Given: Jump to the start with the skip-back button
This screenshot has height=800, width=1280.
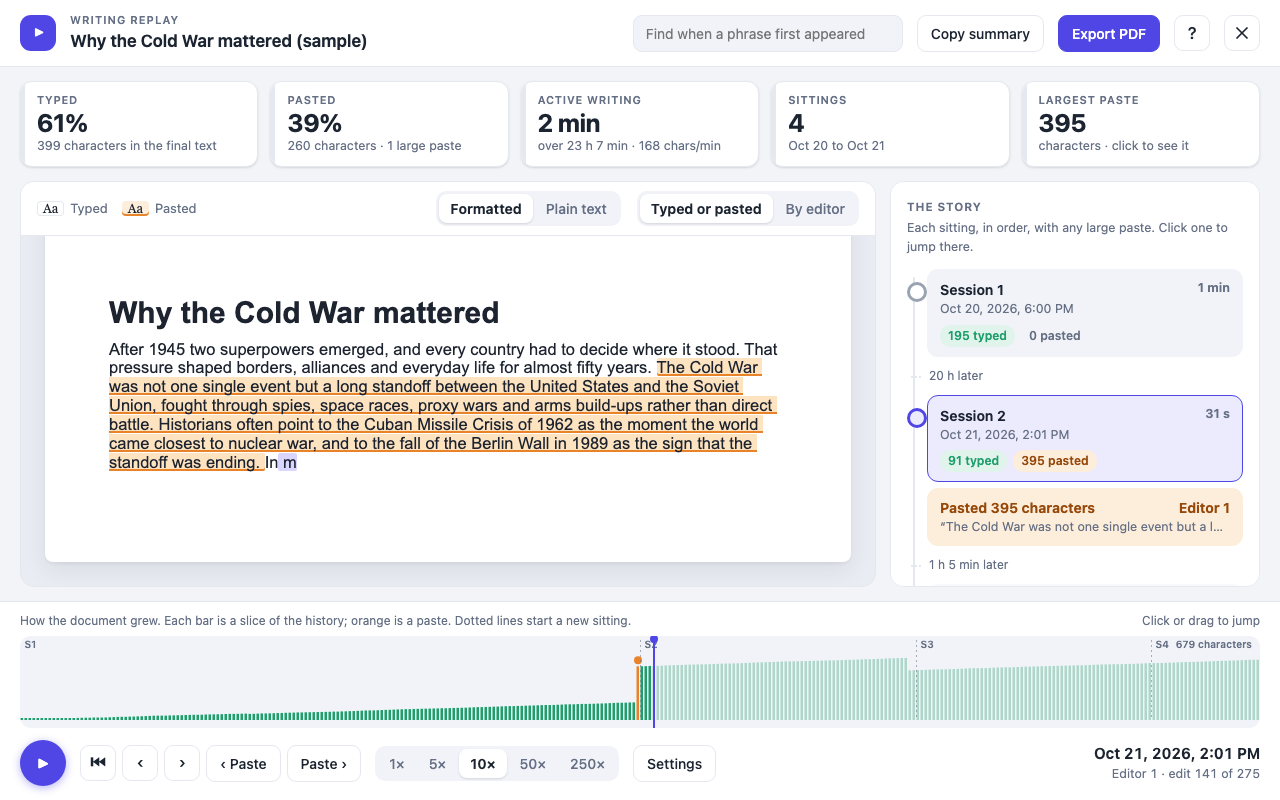Looking at the screenshot, I should (98, 763).
